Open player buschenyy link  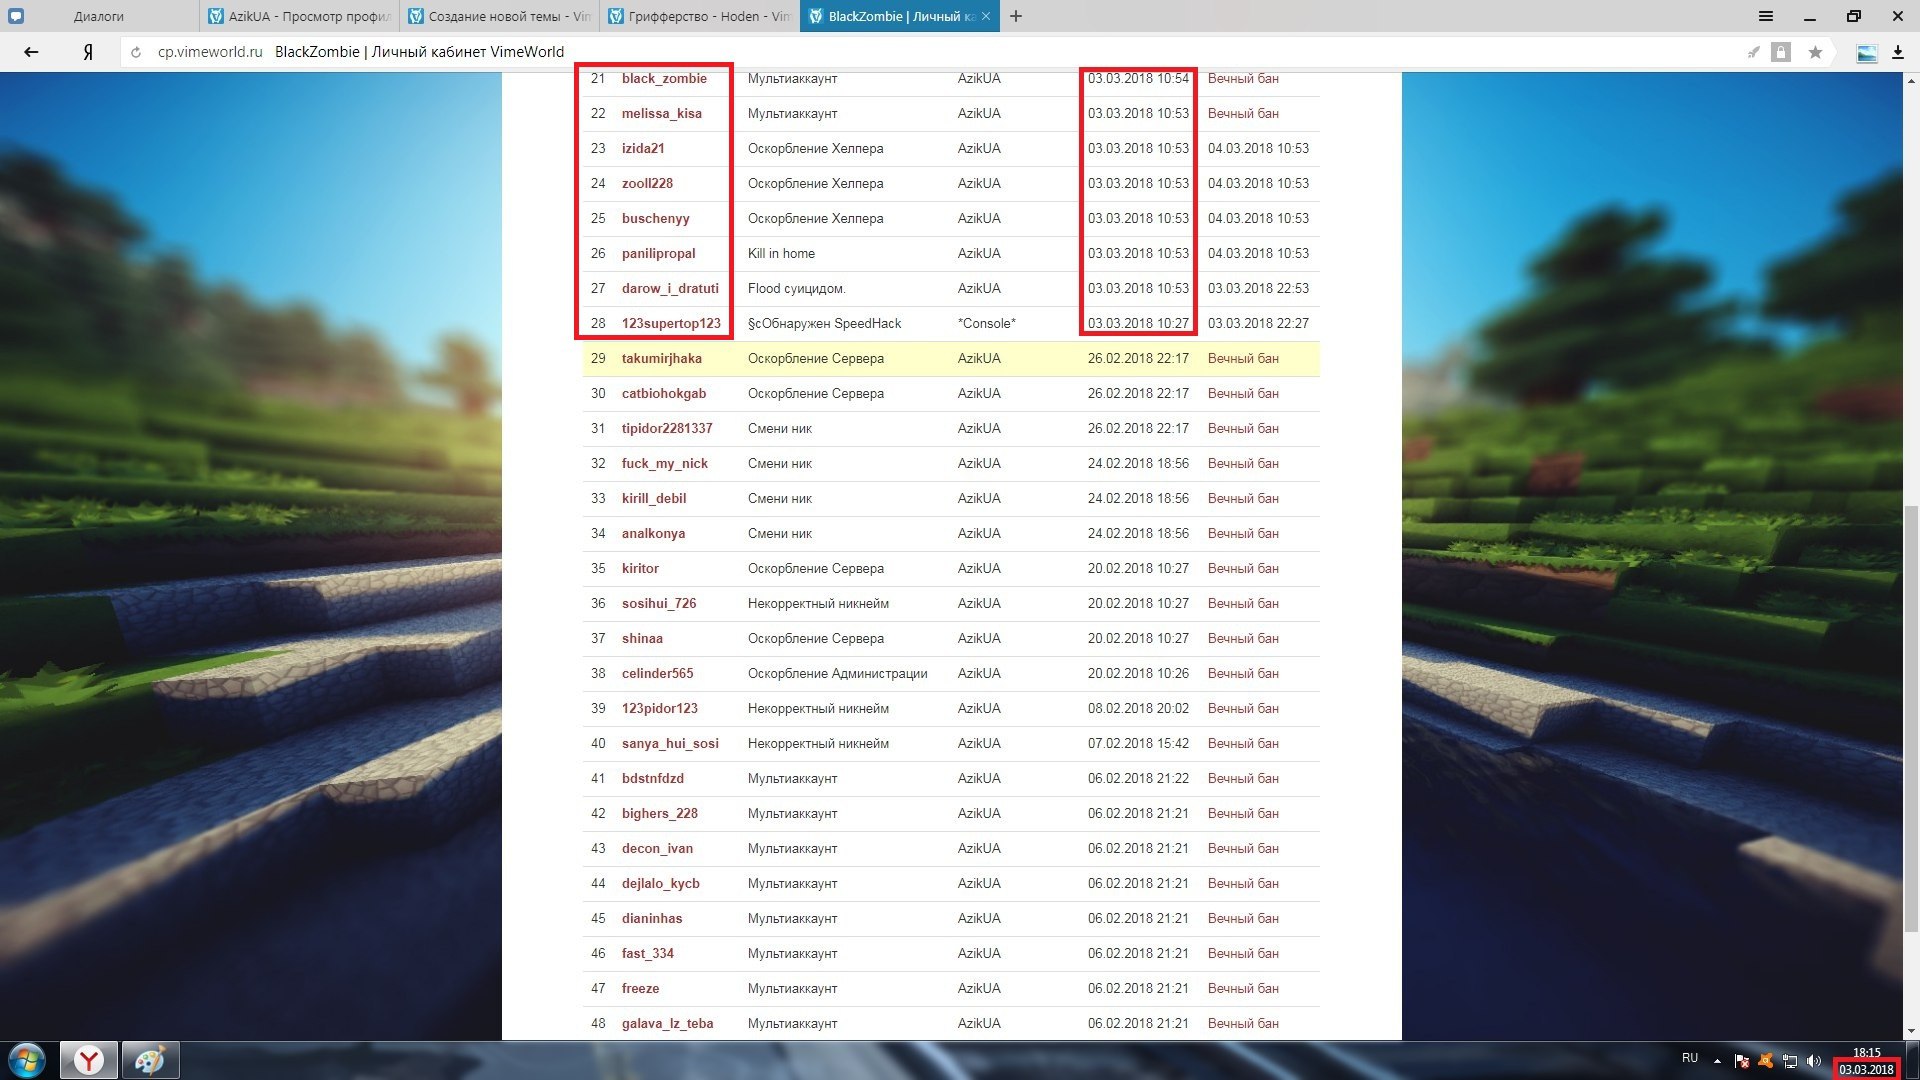point(655,218)
